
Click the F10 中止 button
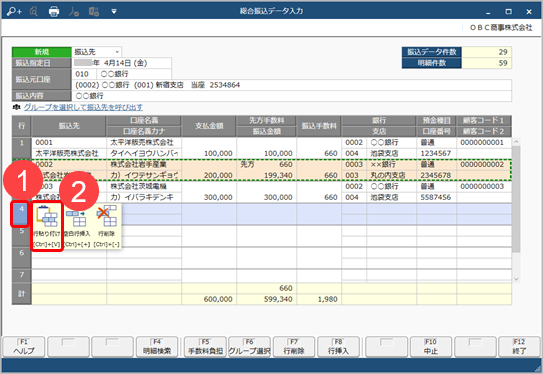coord(431,347)
